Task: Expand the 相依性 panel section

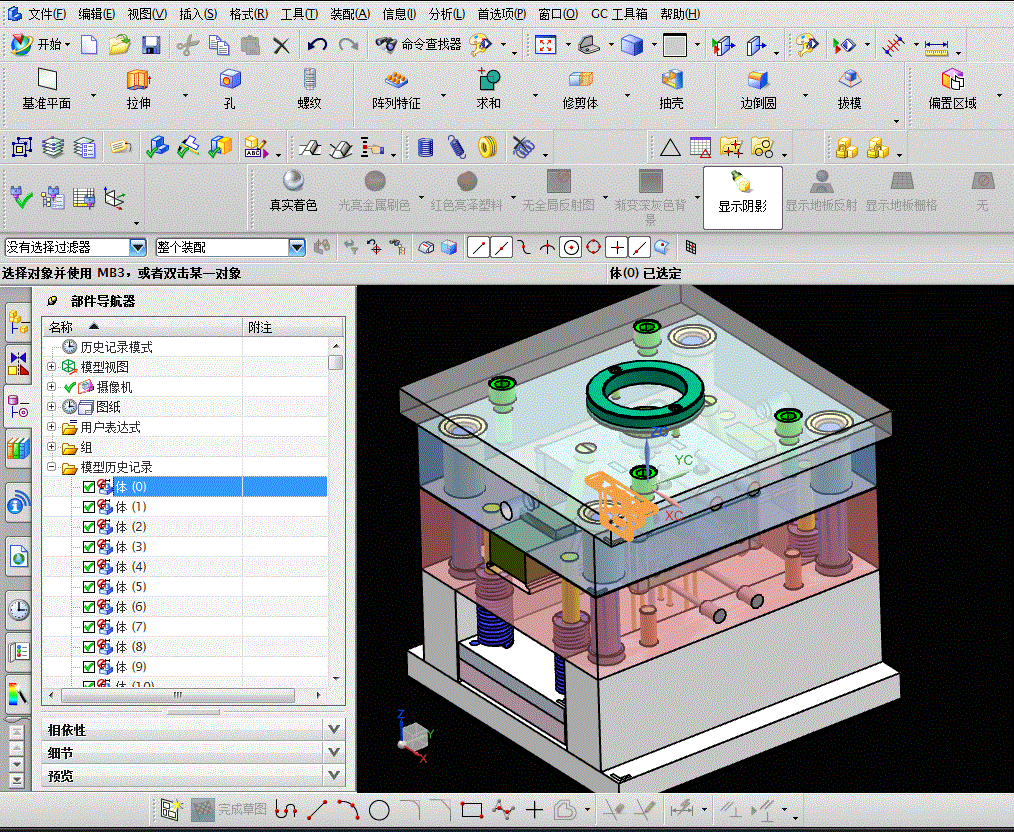Action: click(x=334, y=729)
